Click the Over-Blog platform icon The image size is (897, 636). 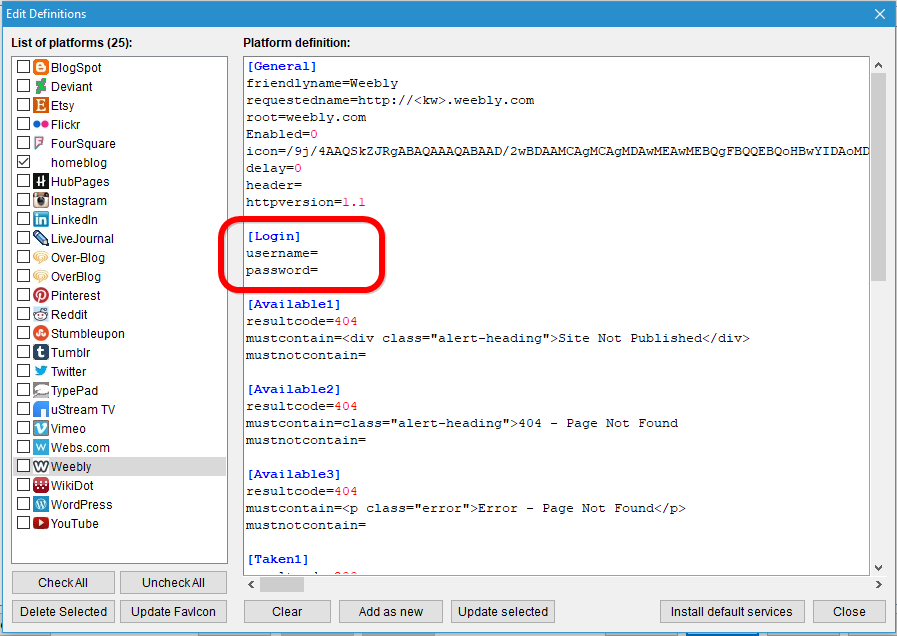[41, 257]
